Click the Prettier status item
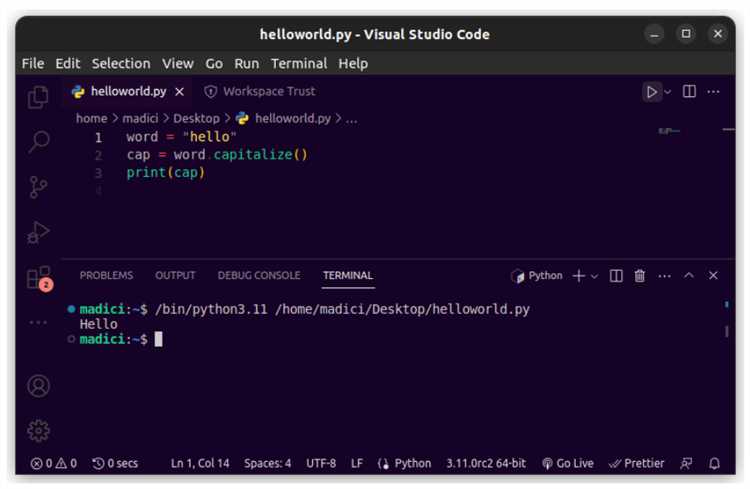The image size is (750, 489). tap(636, 463)
